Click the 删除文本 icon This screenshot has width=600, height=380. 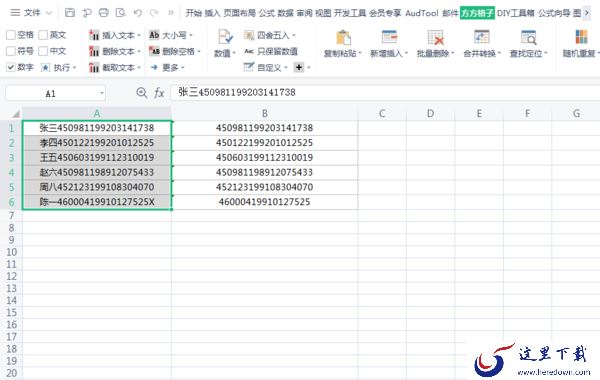[94, 51]
